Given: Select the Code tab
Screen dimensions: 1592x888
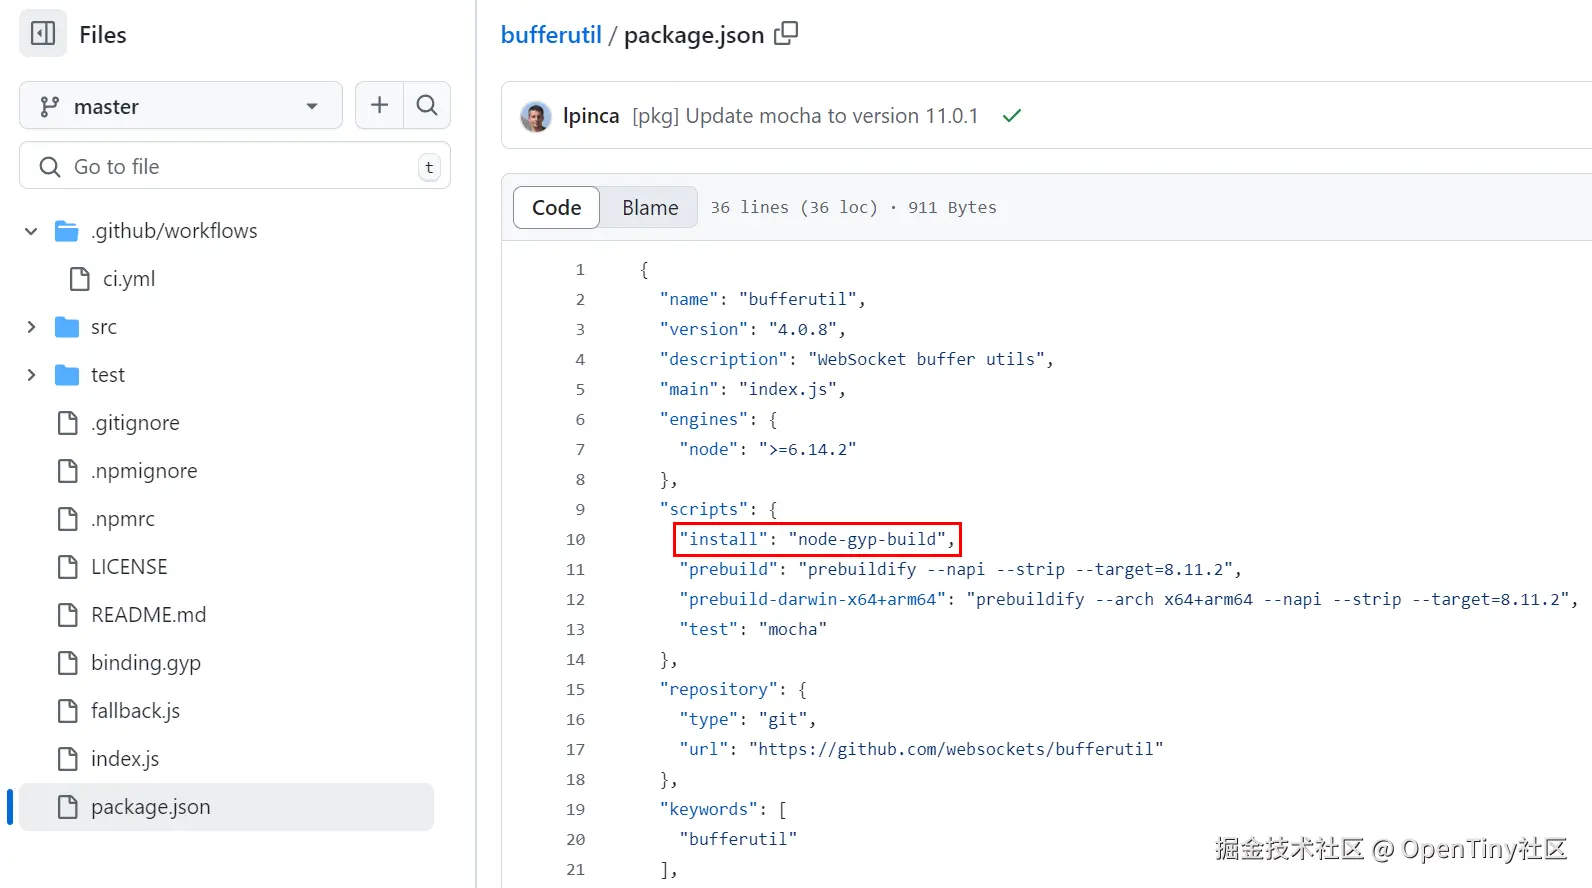Looking at the screenshot, I should (556, 207).
